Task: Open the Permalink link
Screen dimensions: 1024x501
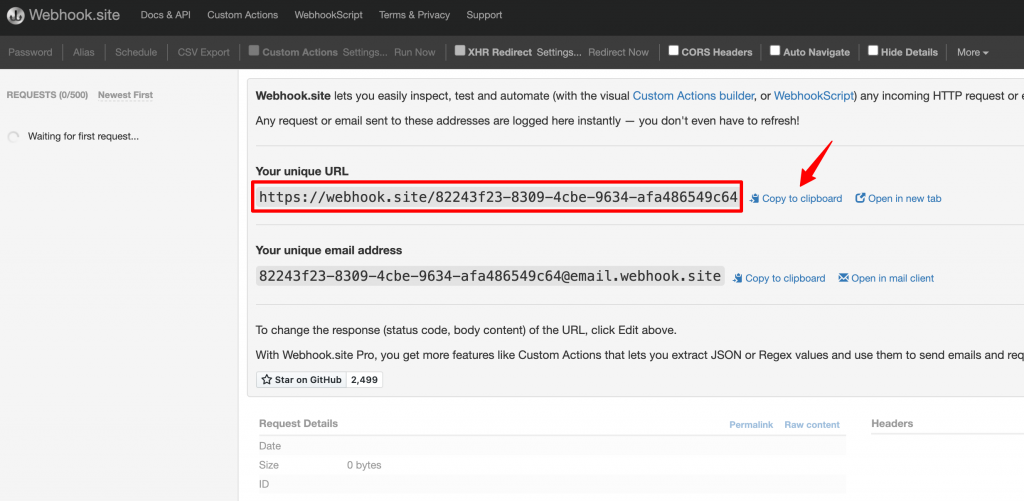Action: [751, 425]
